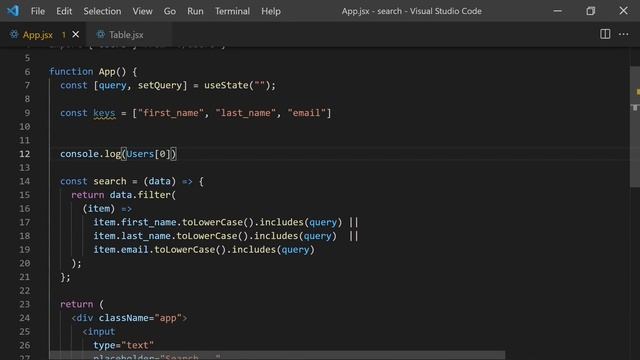The image size is (640, 360).
Task: Click 'data.filter(' on line 15
Action: coord(142,195)
